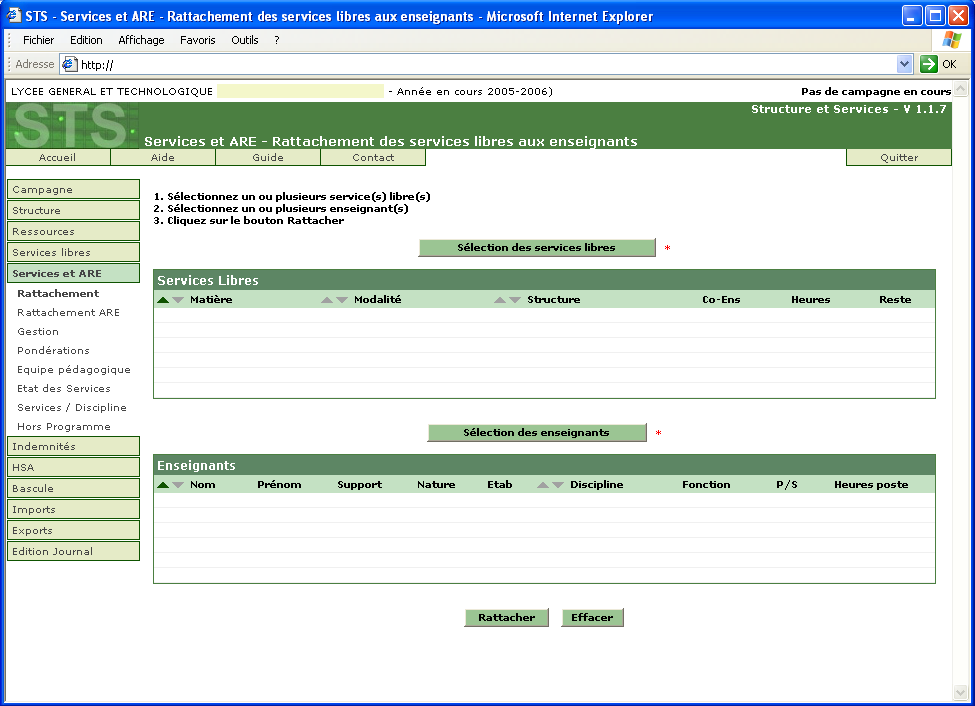Image resolution: width=975 pixels, height=706 pixels.
Task: Click the page scrollbar down arrow
Action: (x=961, y=692)
